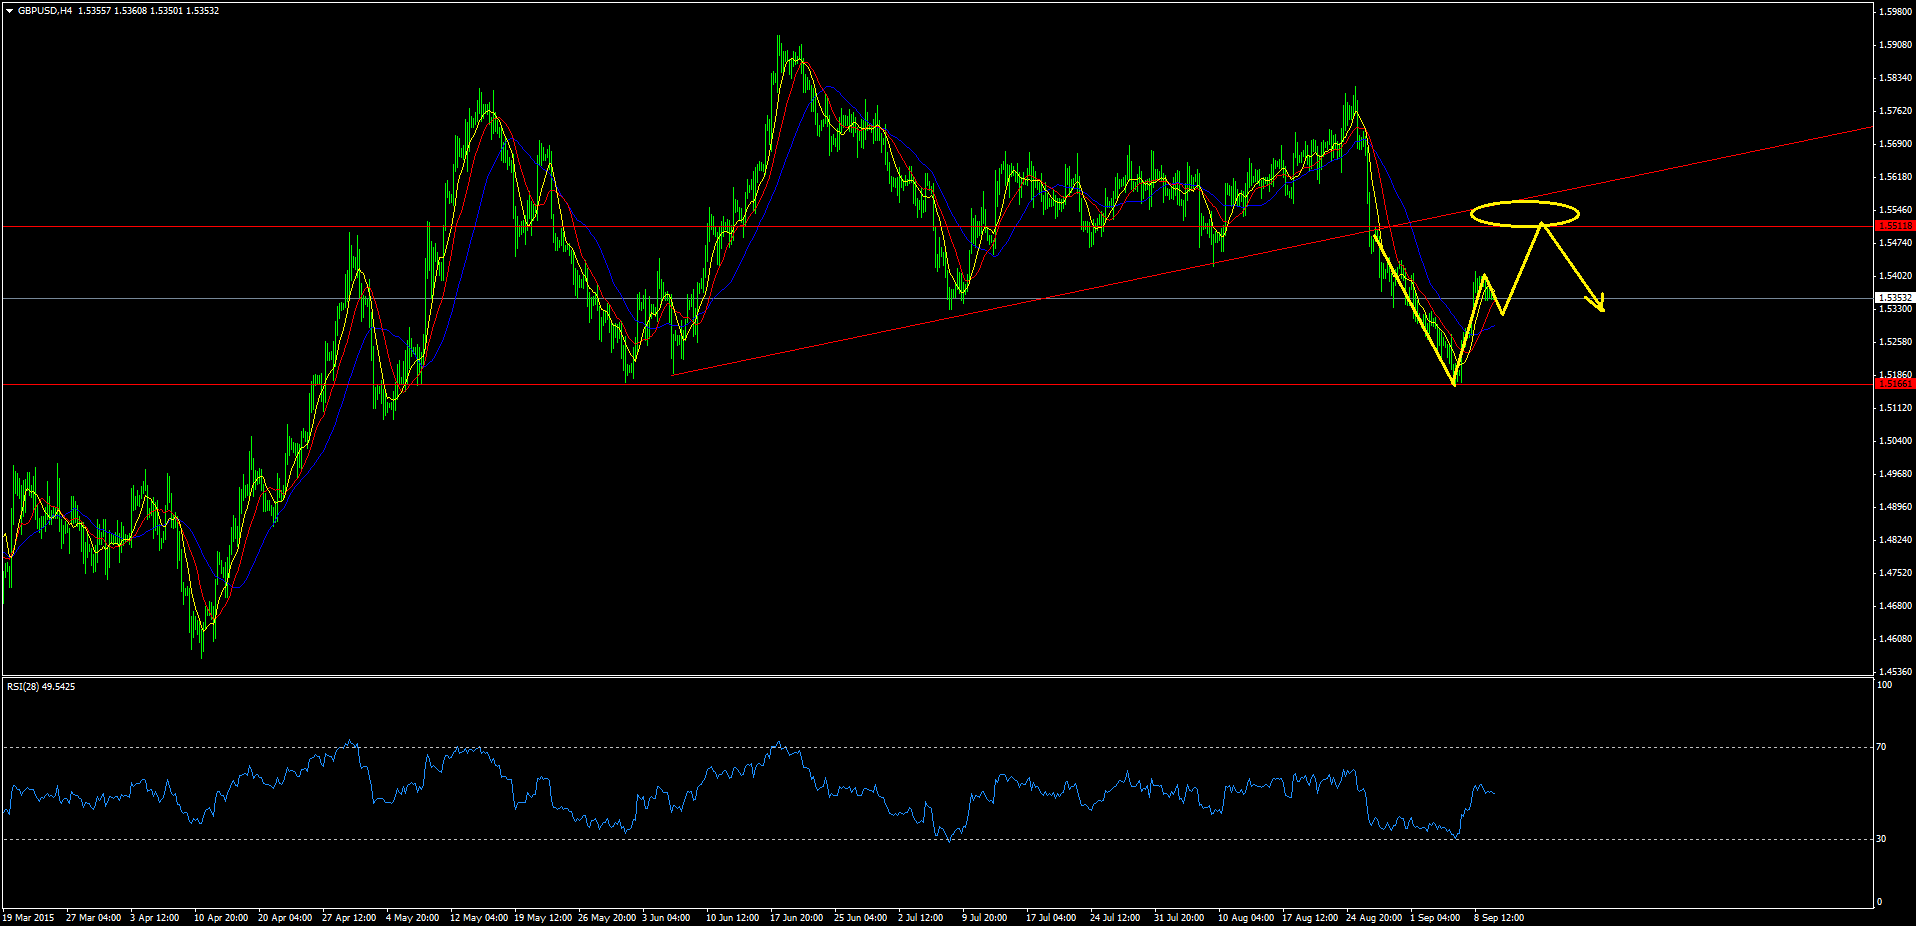Click the 1.47520 price scale label
The height and width of the screenshot is (926, 1916).
point(1896,573)
